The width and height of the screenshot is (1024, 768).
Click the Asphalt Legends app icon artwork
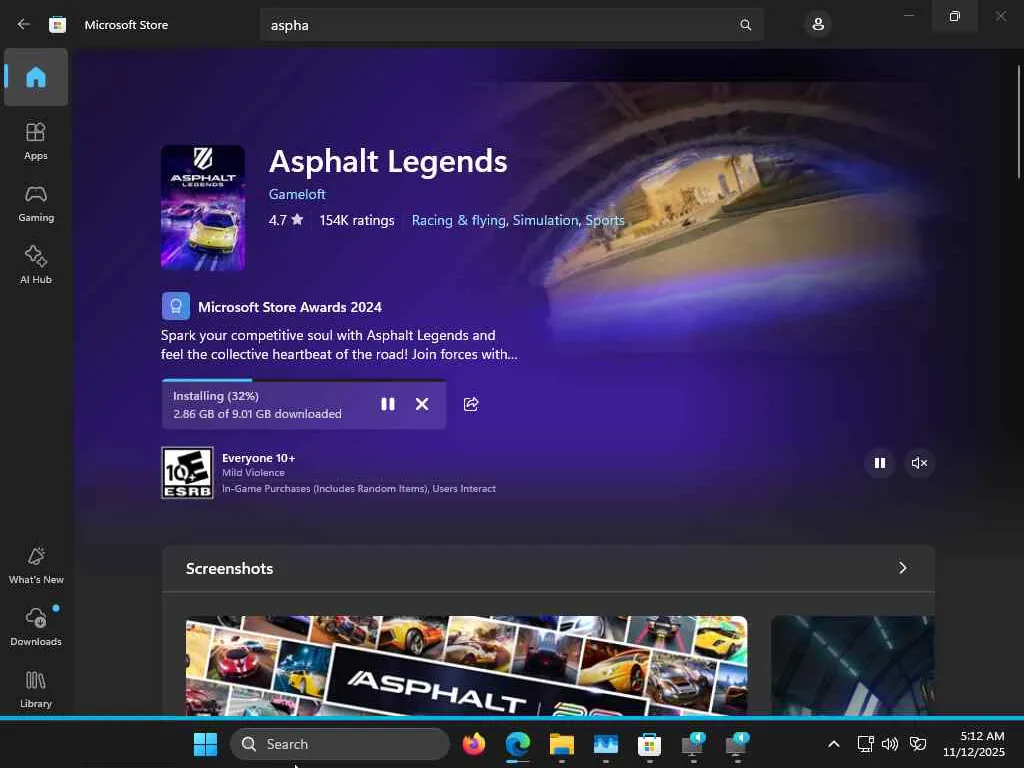[203, 208]
